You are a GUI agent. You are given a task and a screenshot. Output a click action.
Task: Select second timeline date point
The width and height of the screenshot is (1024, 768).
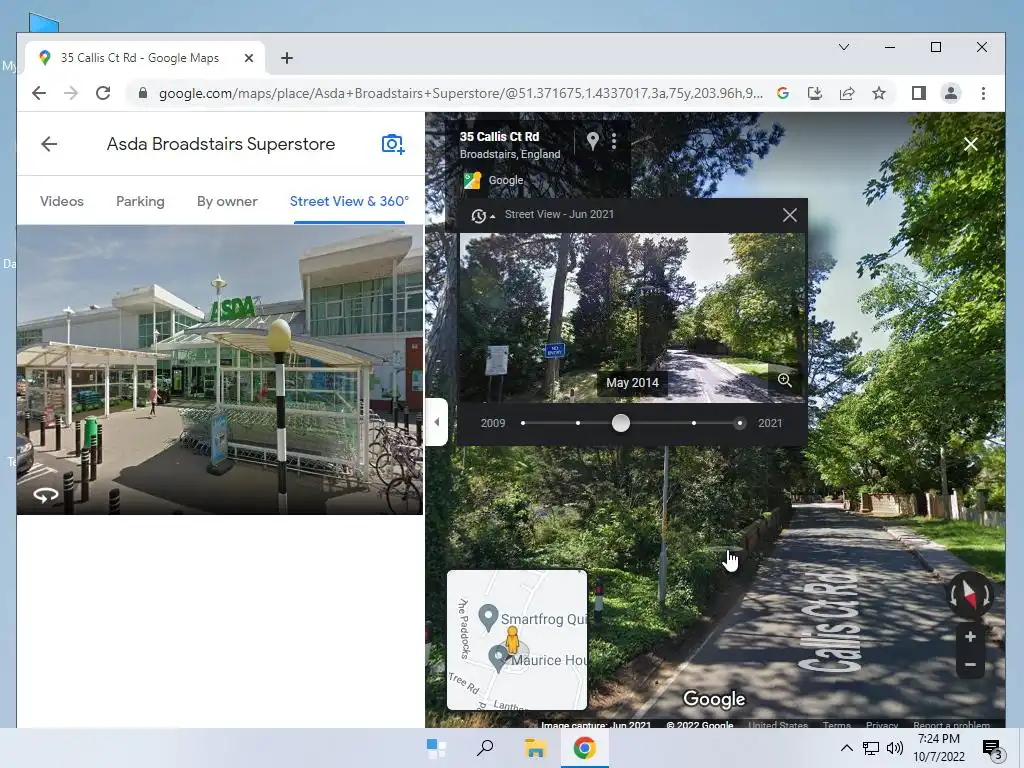click(578, 423)
